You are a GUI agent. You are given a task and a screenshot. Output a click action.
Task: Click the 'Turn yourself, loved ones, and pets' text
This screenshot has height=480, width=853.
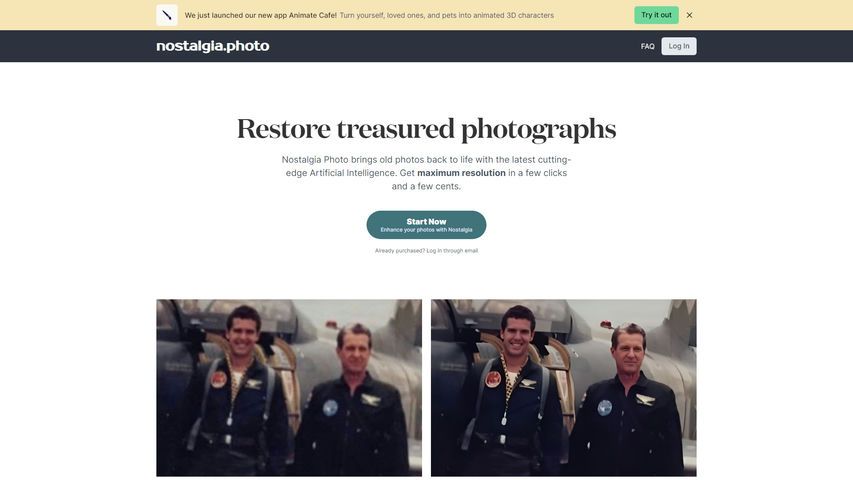(x=447, y=15)
